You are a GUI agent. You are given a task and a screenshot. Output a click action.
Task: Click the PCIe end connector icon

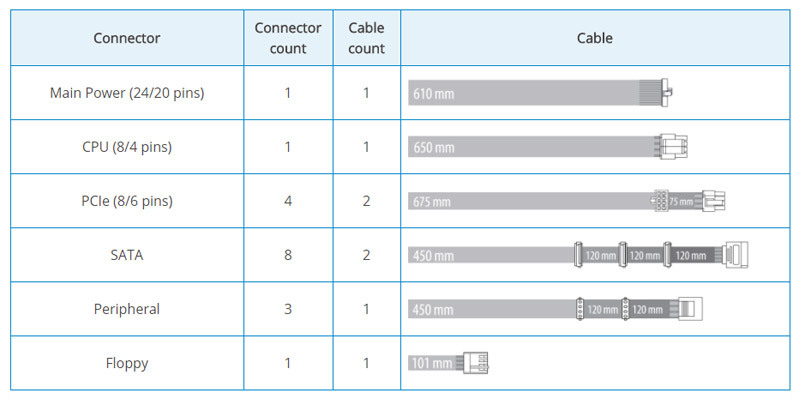[x=713, y=201]
